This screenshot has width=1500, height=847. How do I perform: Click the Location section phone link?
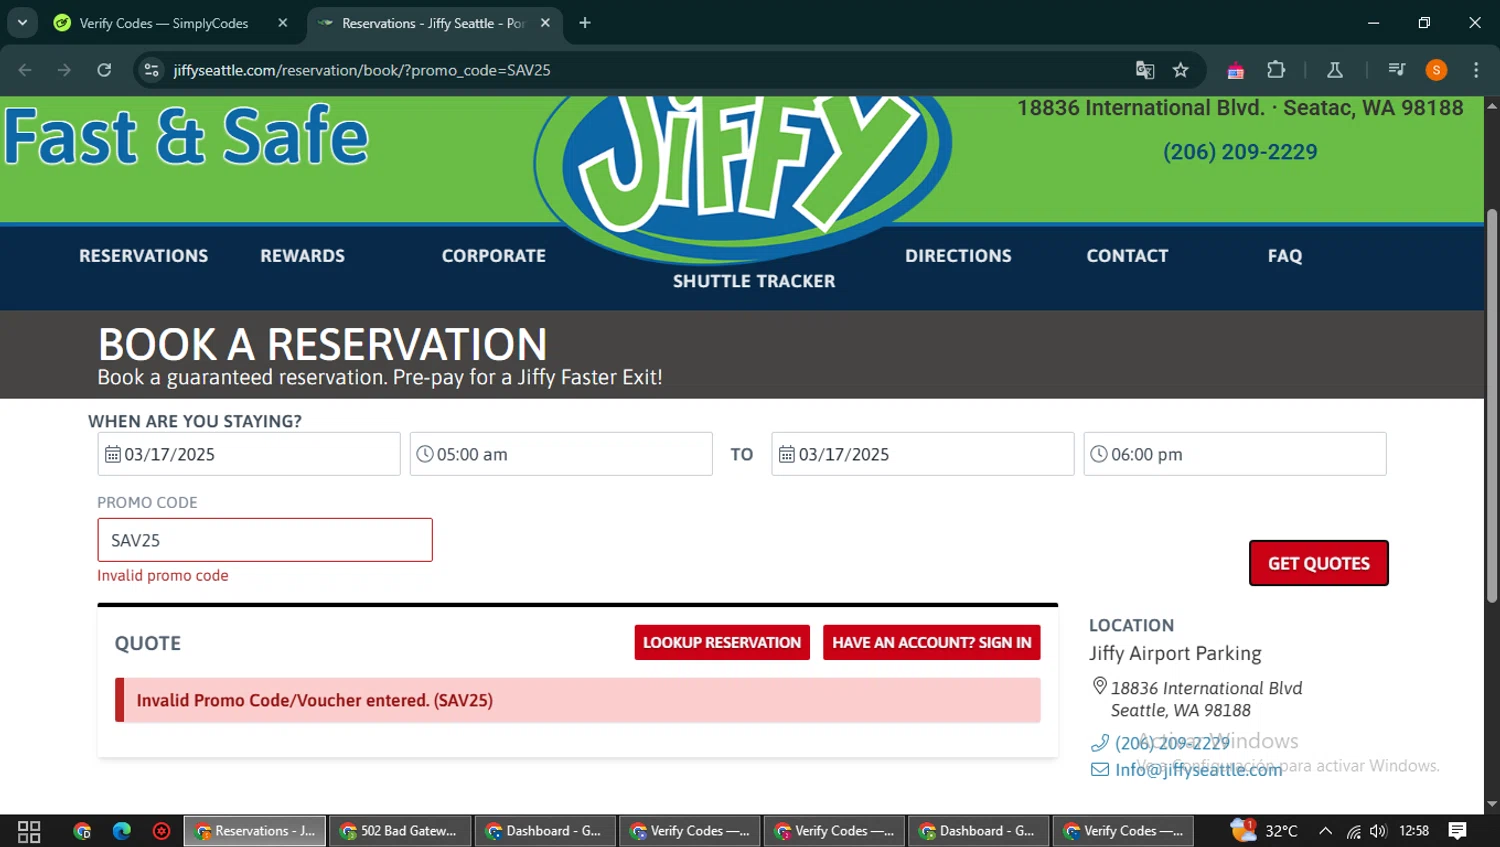(x=1172, y=743)
